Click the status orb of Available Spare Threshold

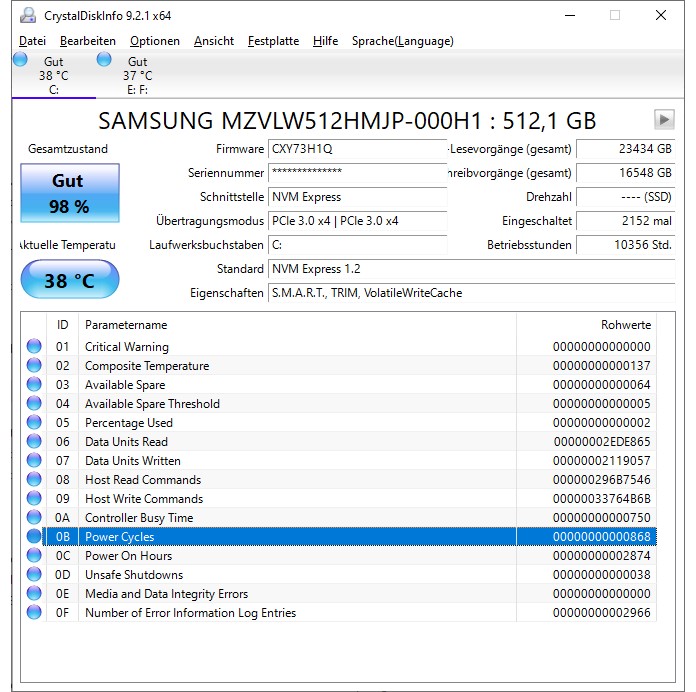(34, 403)
